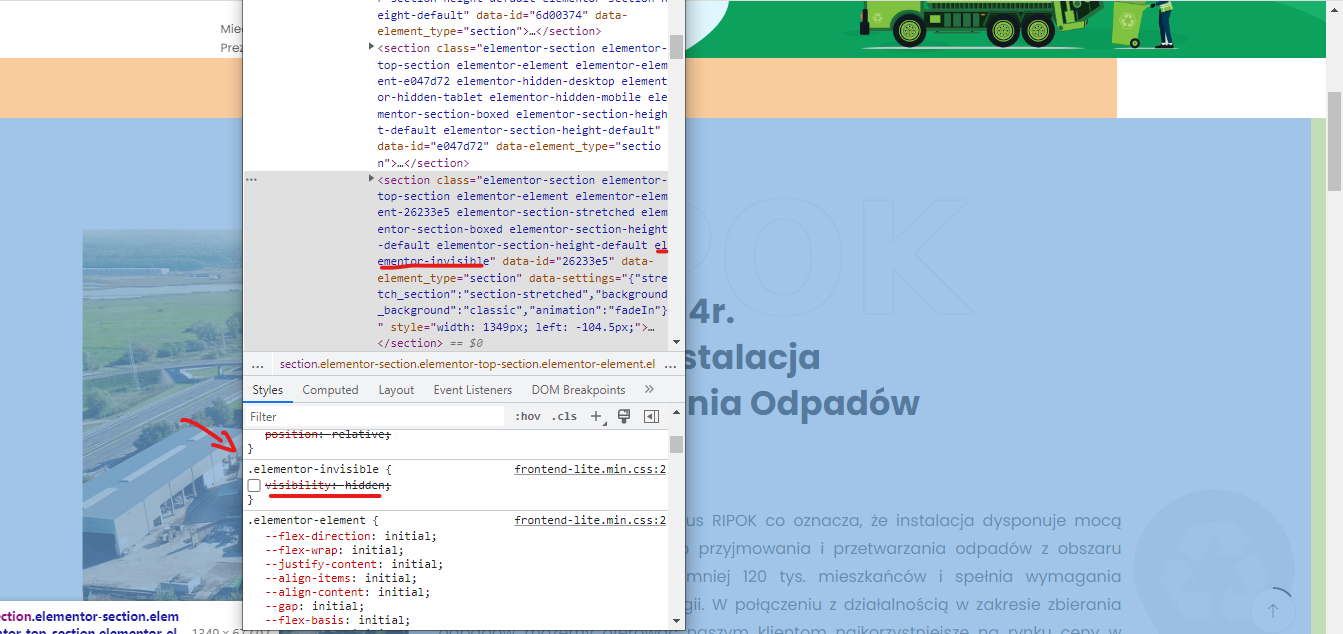Click the .elementor-element selector text
Image resolution: width=1343 pixels, height=634 pixels.
click(x=309, y=520)
